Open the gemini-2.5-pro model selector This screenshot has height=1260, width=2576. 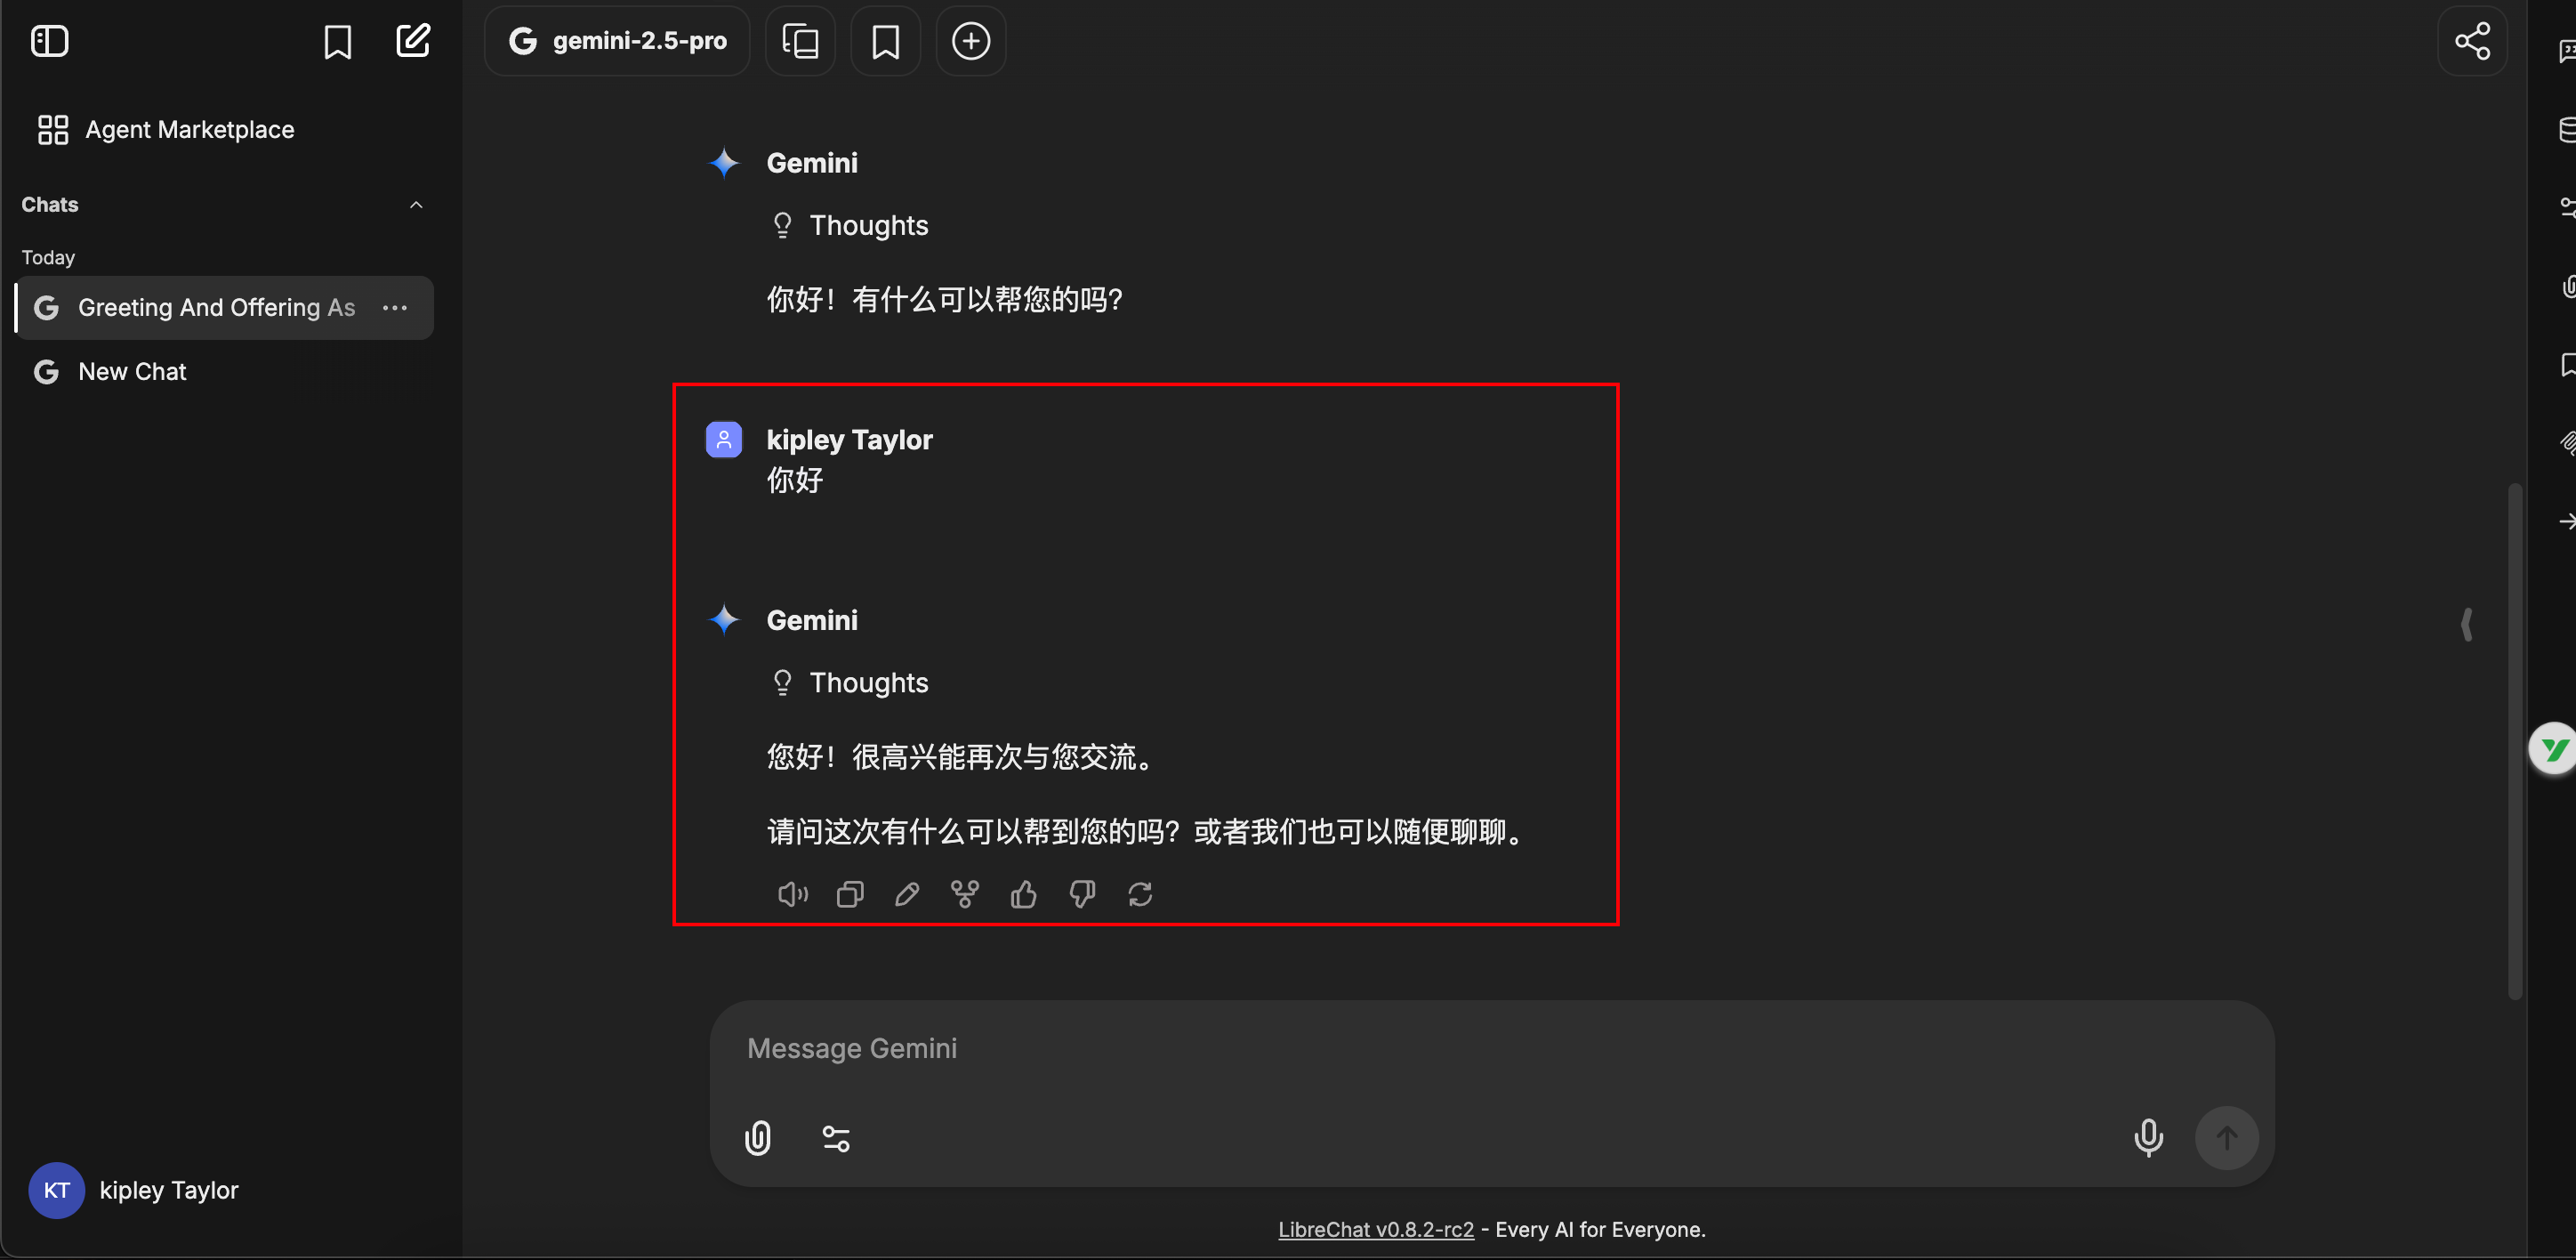click(618, 41)
